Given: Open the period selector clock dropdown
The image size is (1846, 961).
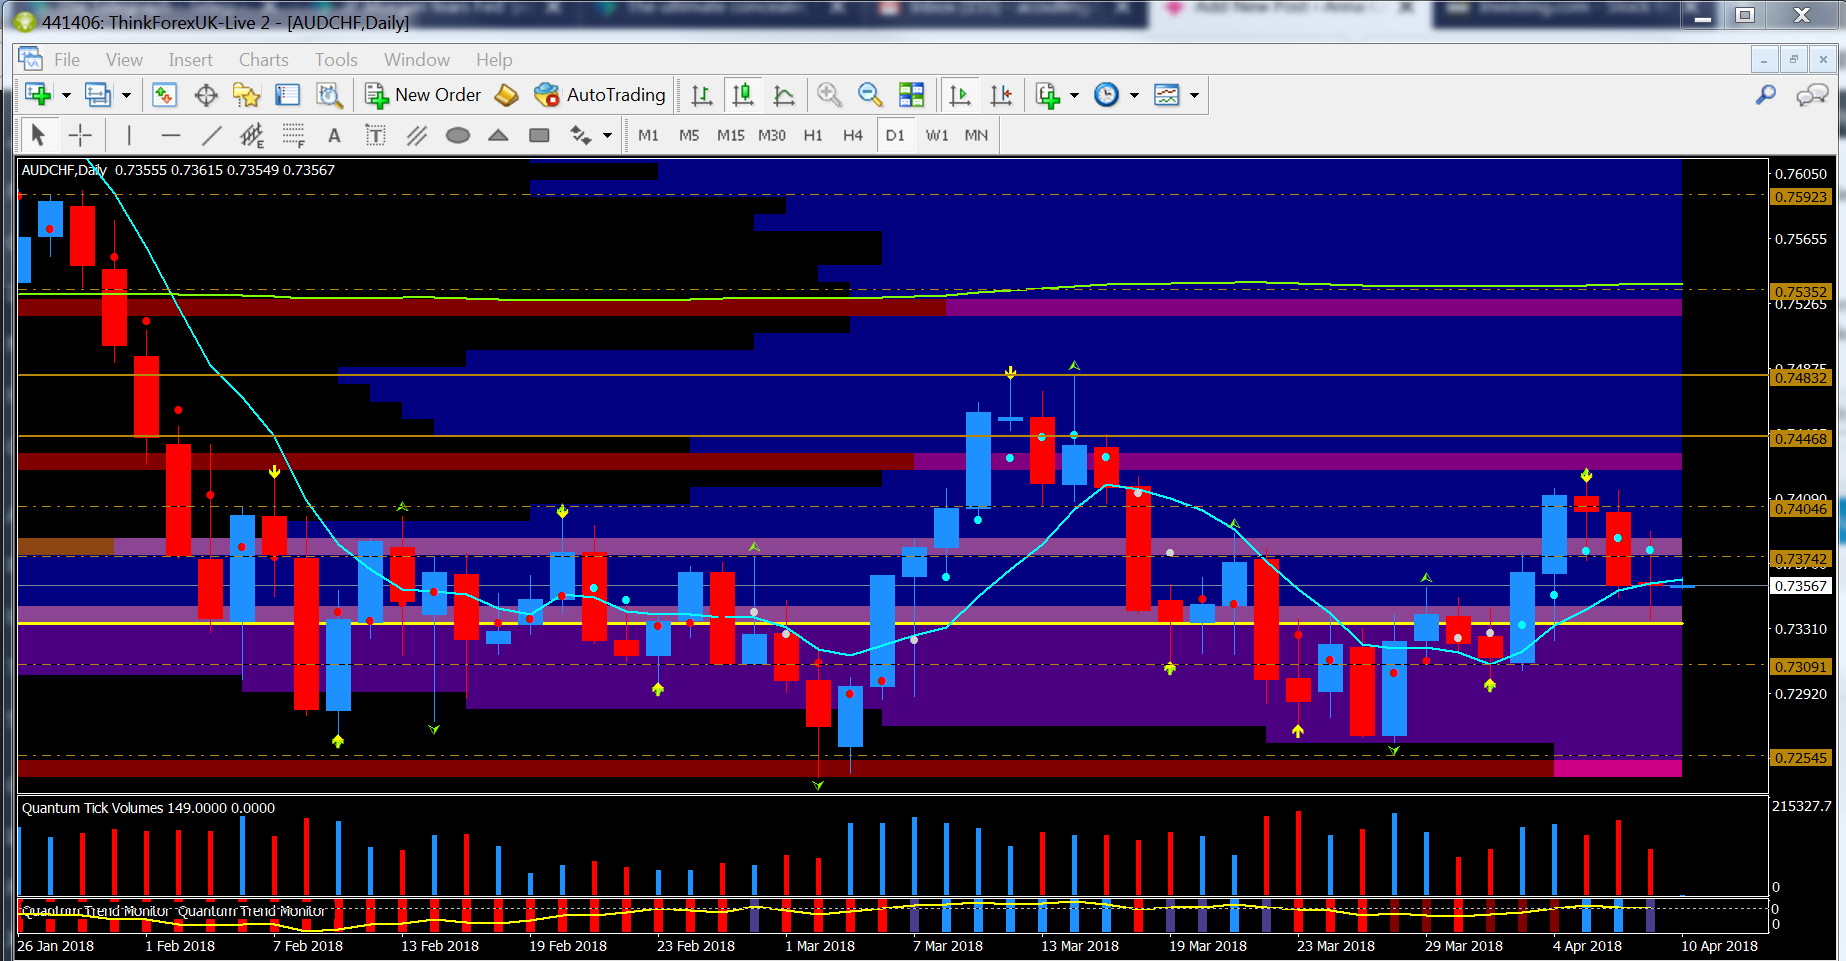Looking at the screenshot, I should [x=1137, y=95].
